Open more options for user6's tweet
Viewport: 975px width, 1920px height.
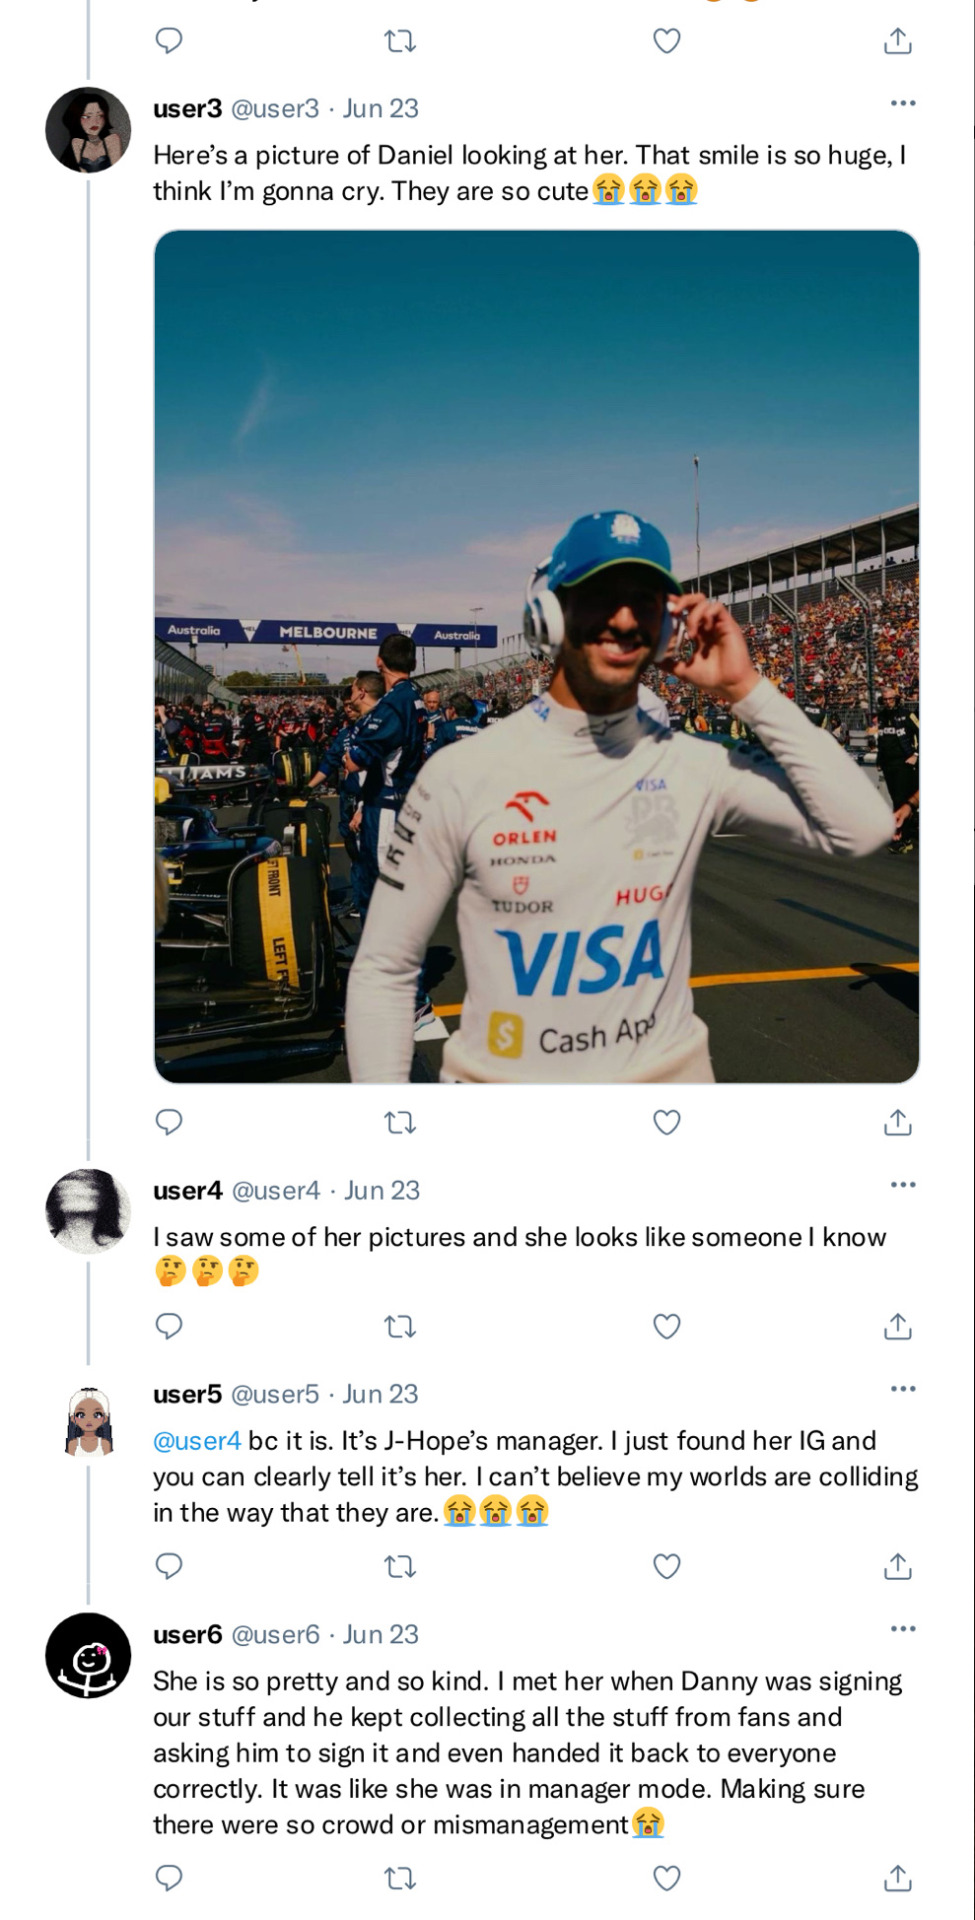tap(902, 1629)
